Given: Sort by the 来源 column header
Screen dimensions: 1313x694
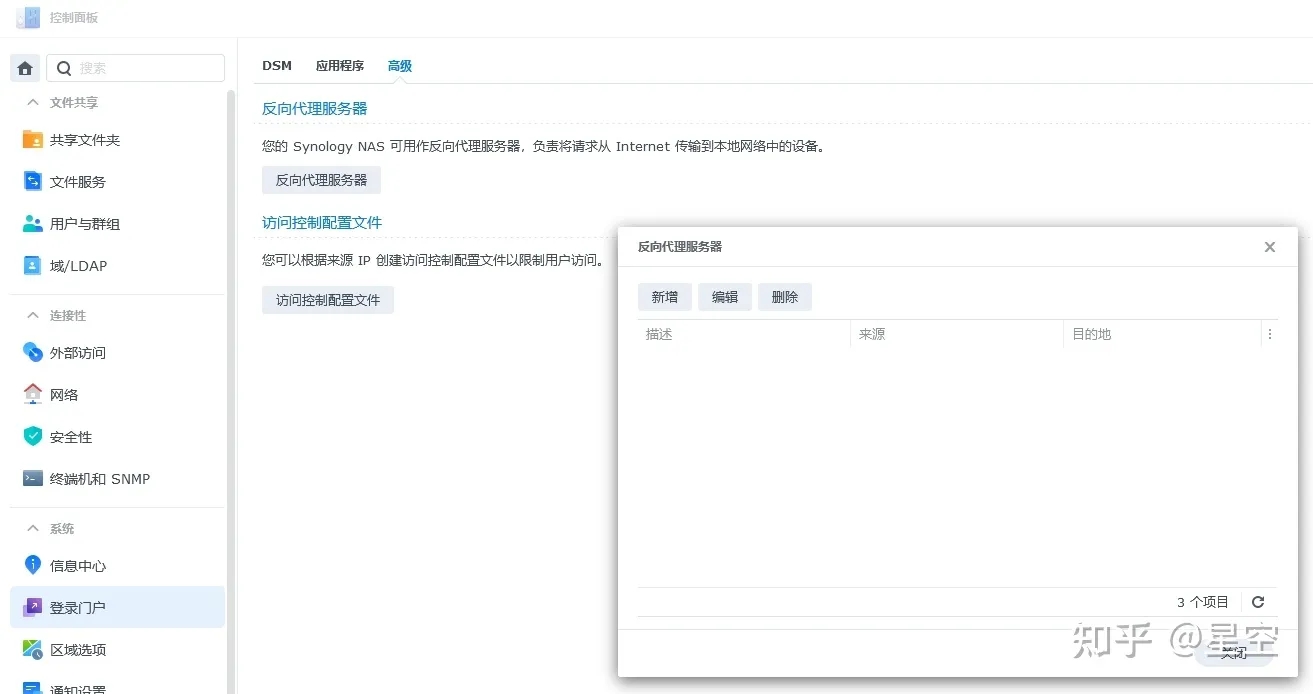Looking at the screenshot, I should [955, 335].
